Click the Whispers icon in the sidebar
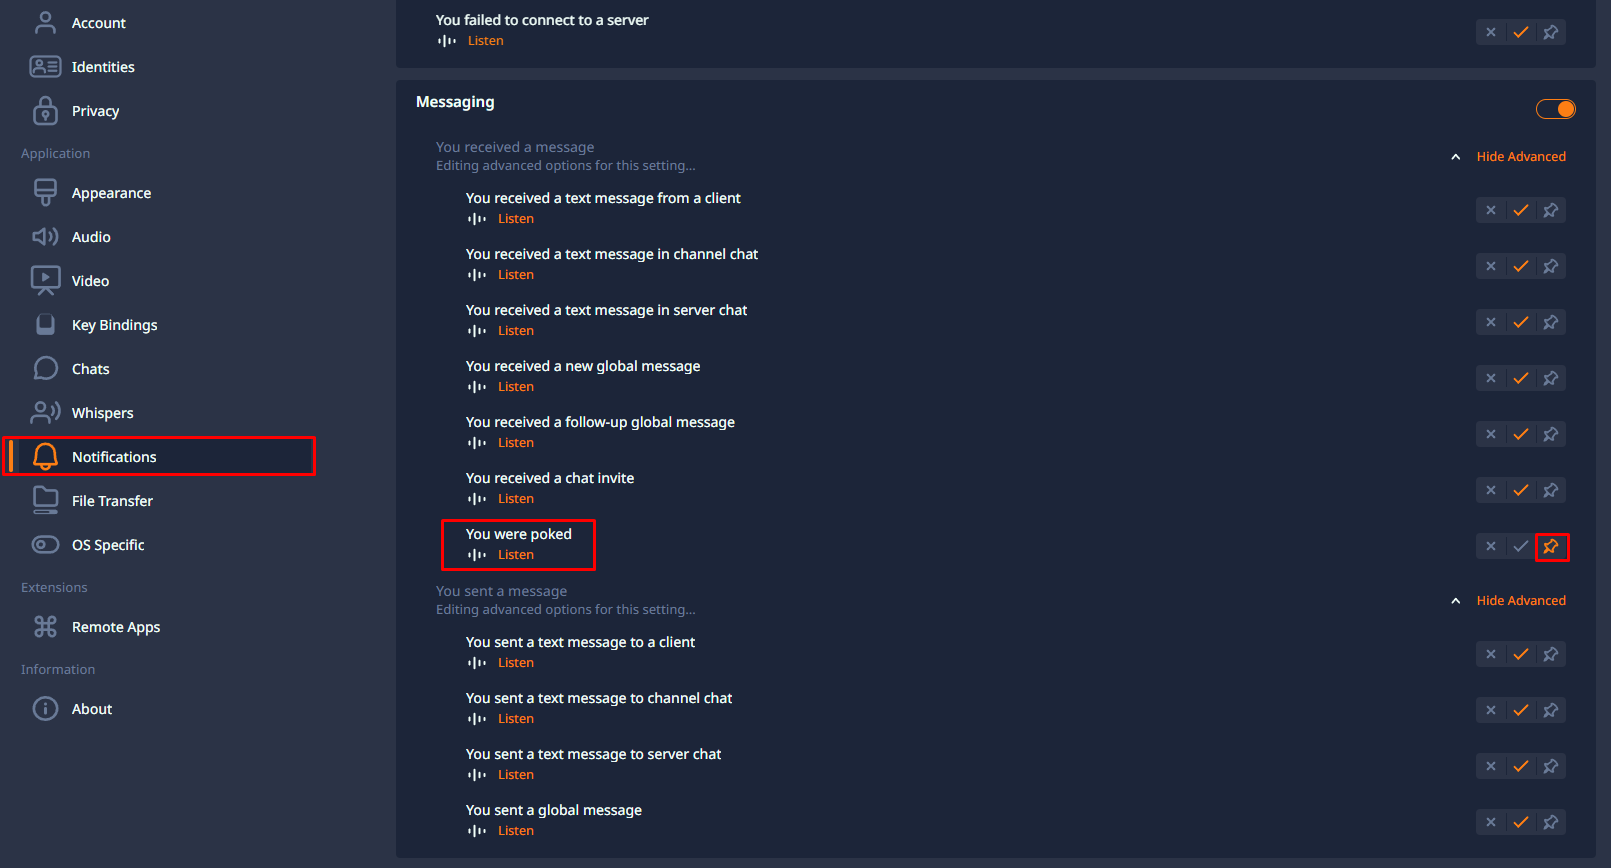The image size is (1611, 868). (45, 412)
